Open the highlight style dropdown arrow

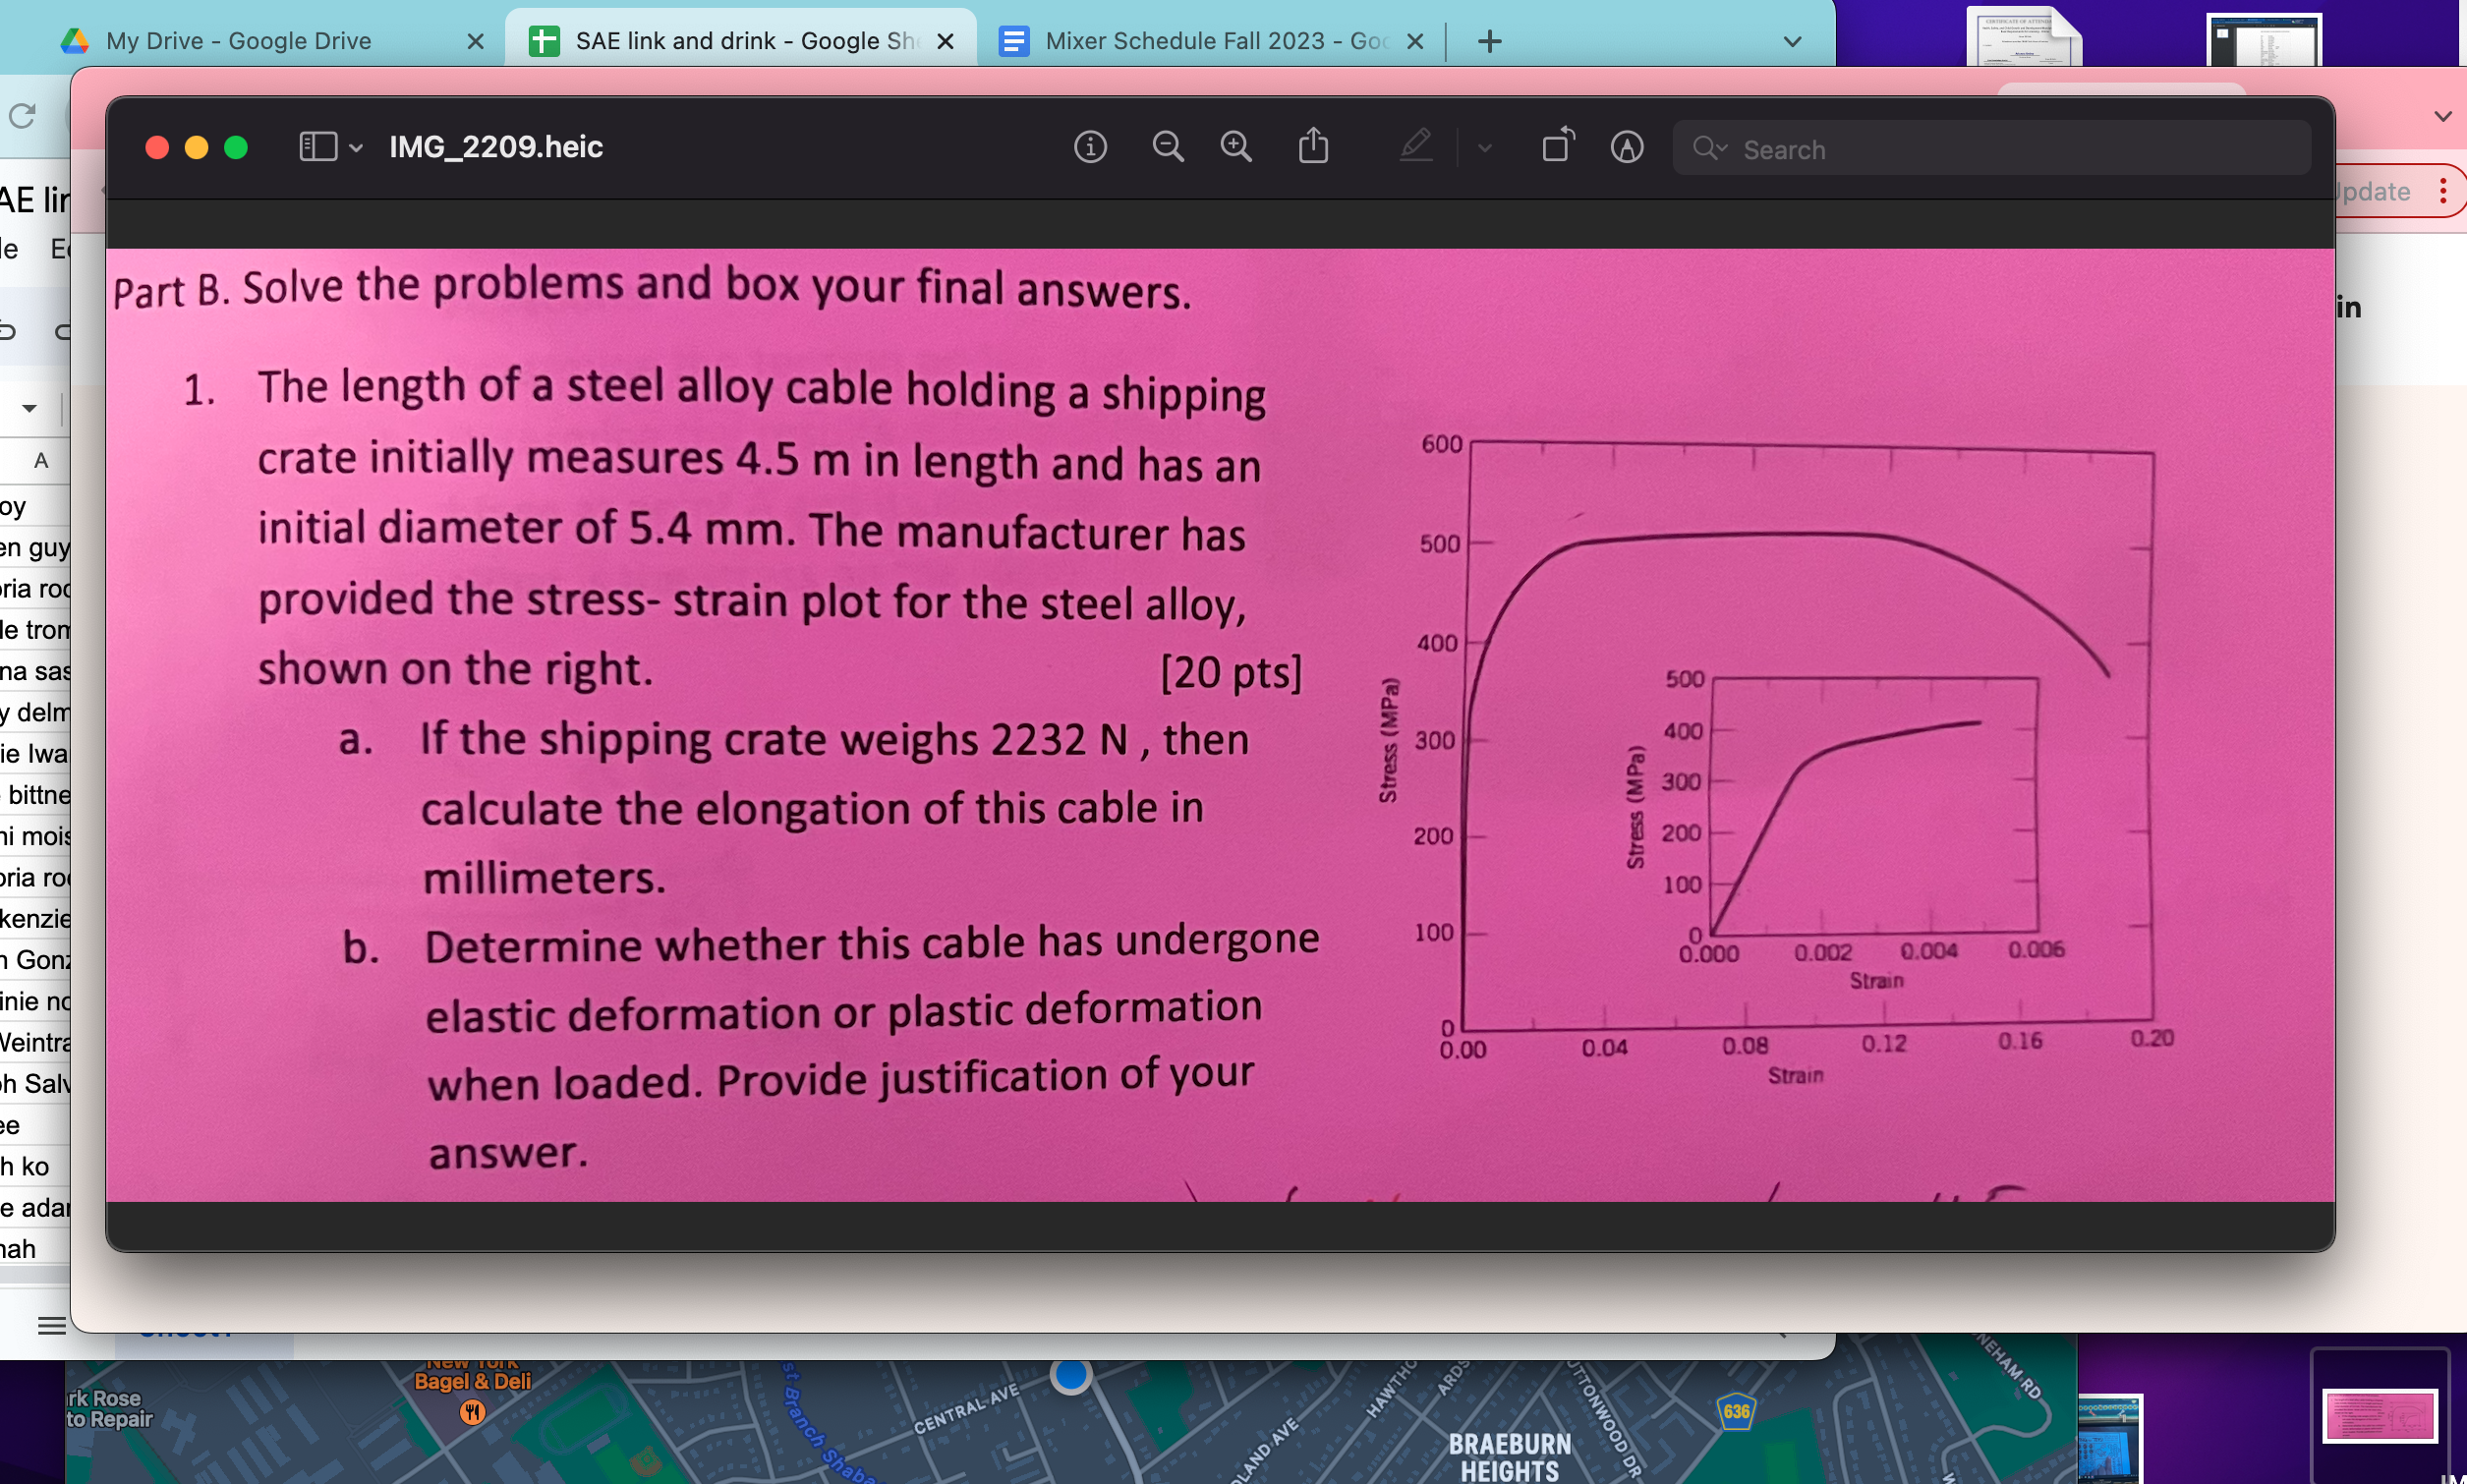click(1485, 148)
